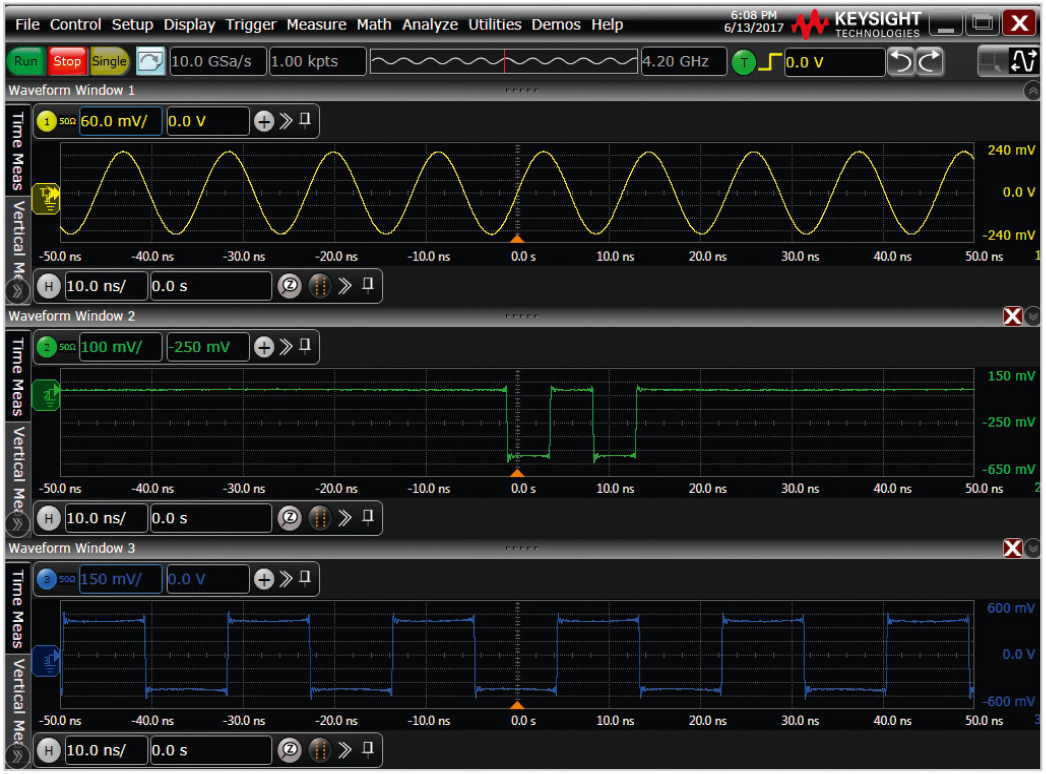Open Time Meas tab in Waveform Window 1
1046x774 pixels.
tap(18, 150)
